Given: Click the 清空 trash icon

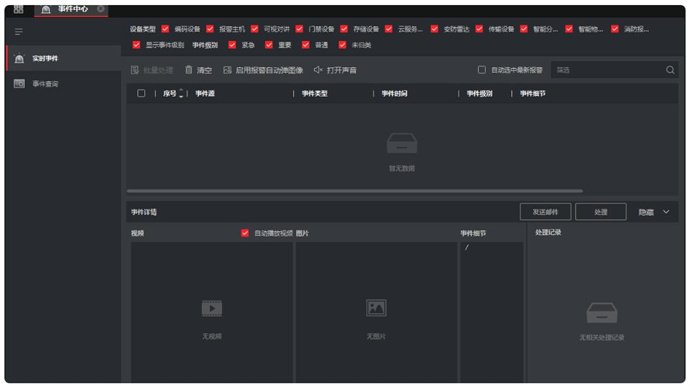Looking at the screenshot, I should coord(189,70).
